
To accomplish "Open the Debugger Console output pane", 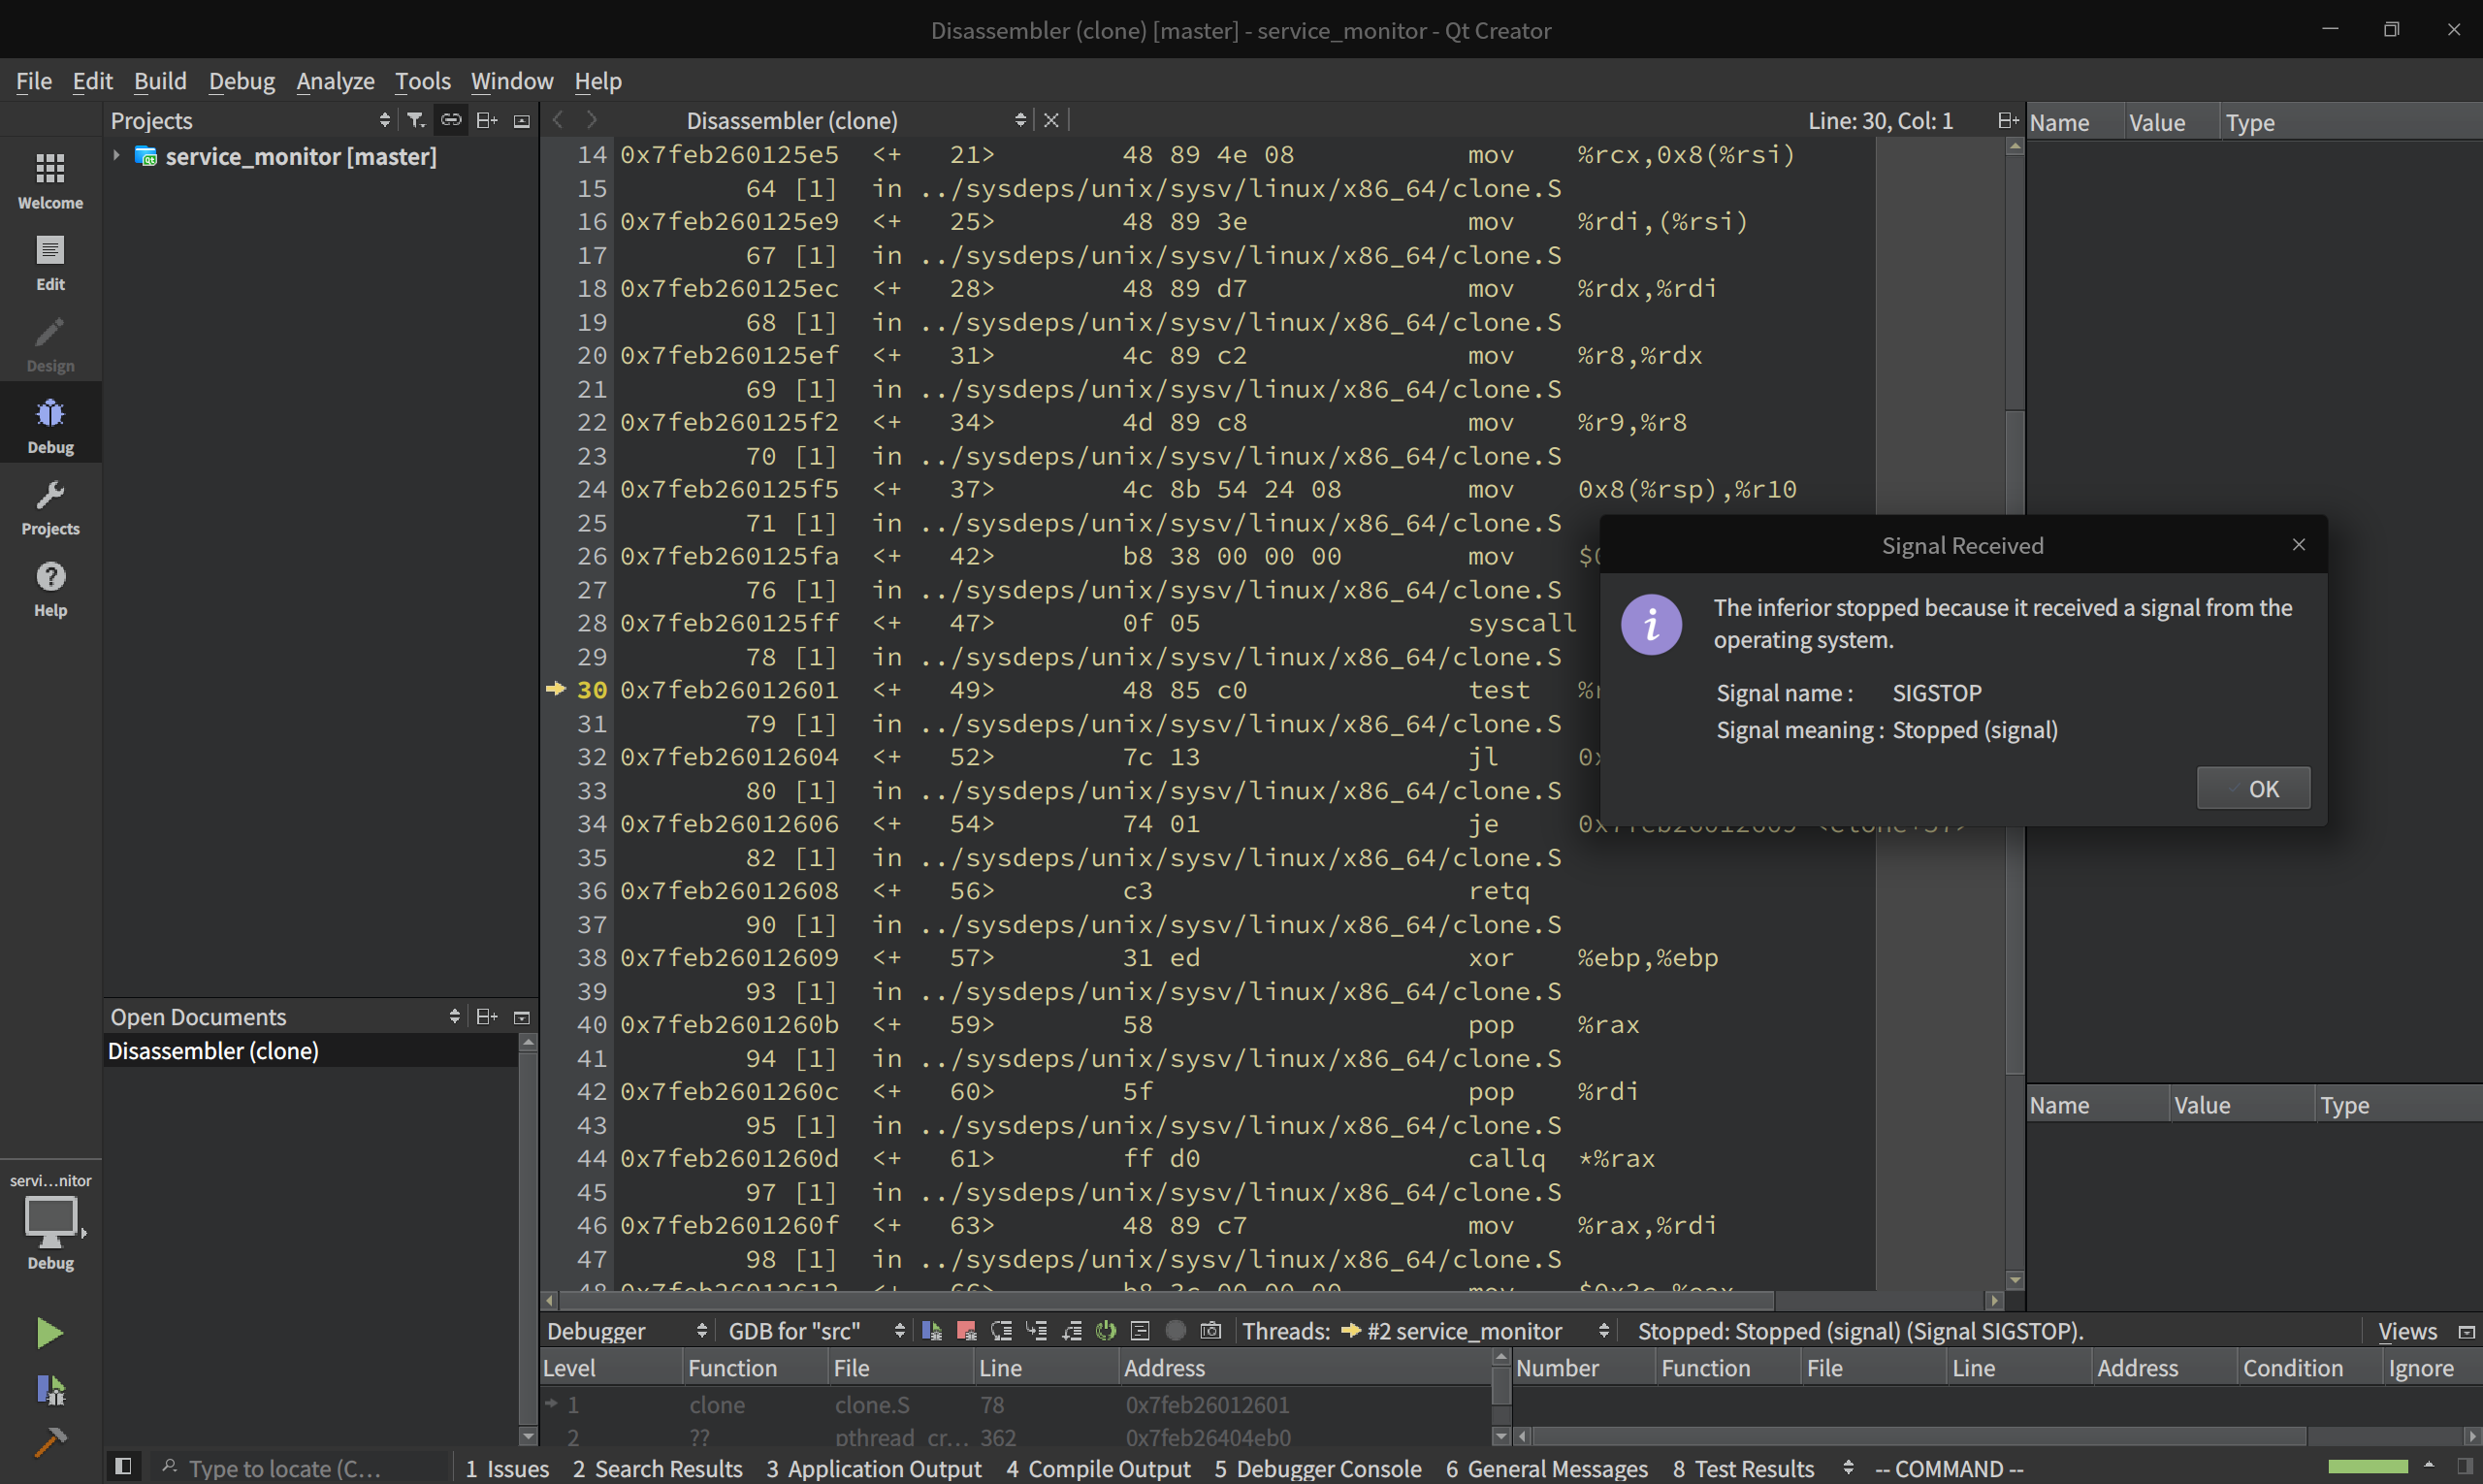I will coord(1317,1468).
